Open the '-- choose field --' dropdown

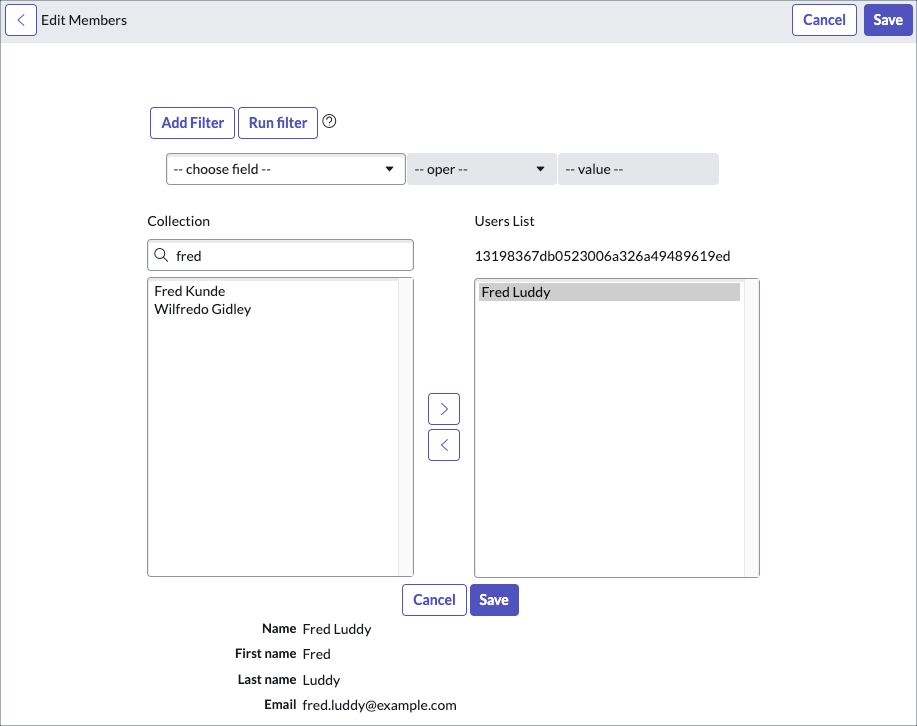click(284, 168)
